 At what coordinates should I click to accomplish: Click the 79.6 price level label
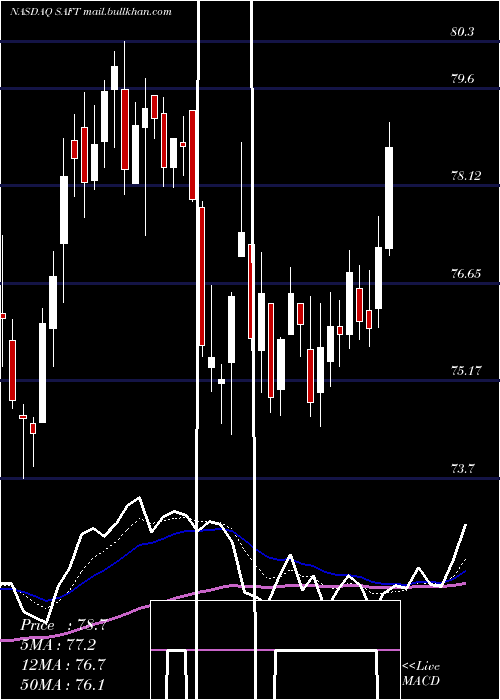point(462,79)
